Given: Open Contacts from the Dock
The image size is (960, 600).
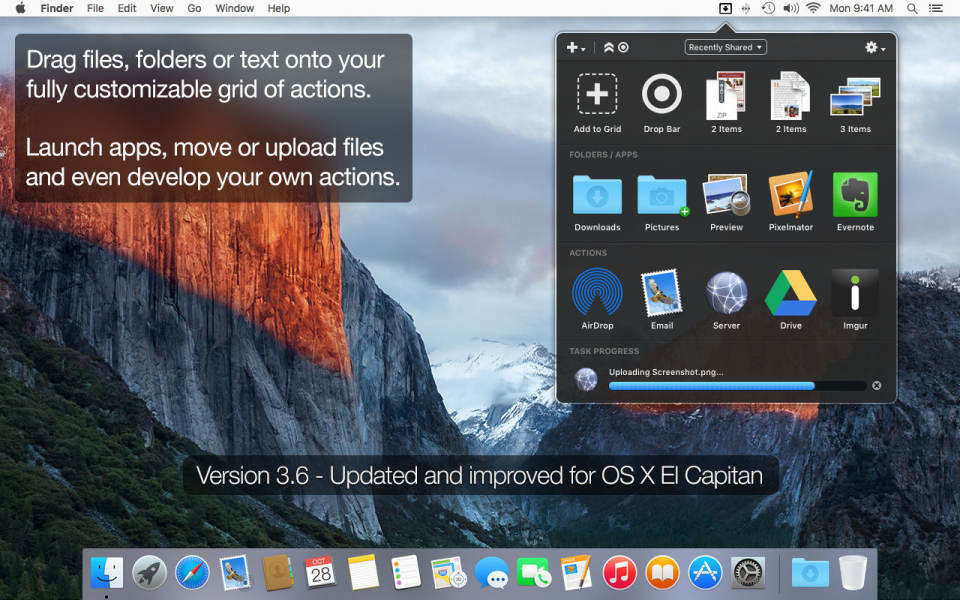Looking at the screenshot, I should 277,572.
